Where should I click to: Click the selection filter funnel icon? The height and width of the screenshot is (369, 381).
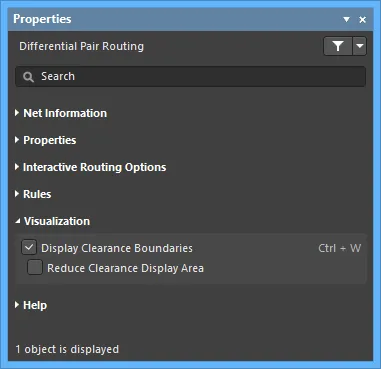tap(338, 46)
